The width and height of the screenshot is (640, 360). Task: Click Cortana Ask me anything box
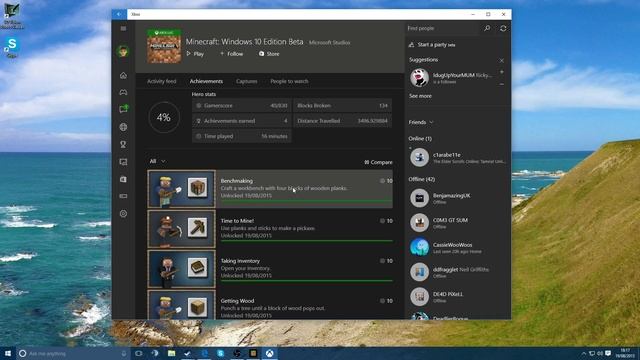pyautogui.click(x=73, y=353)
